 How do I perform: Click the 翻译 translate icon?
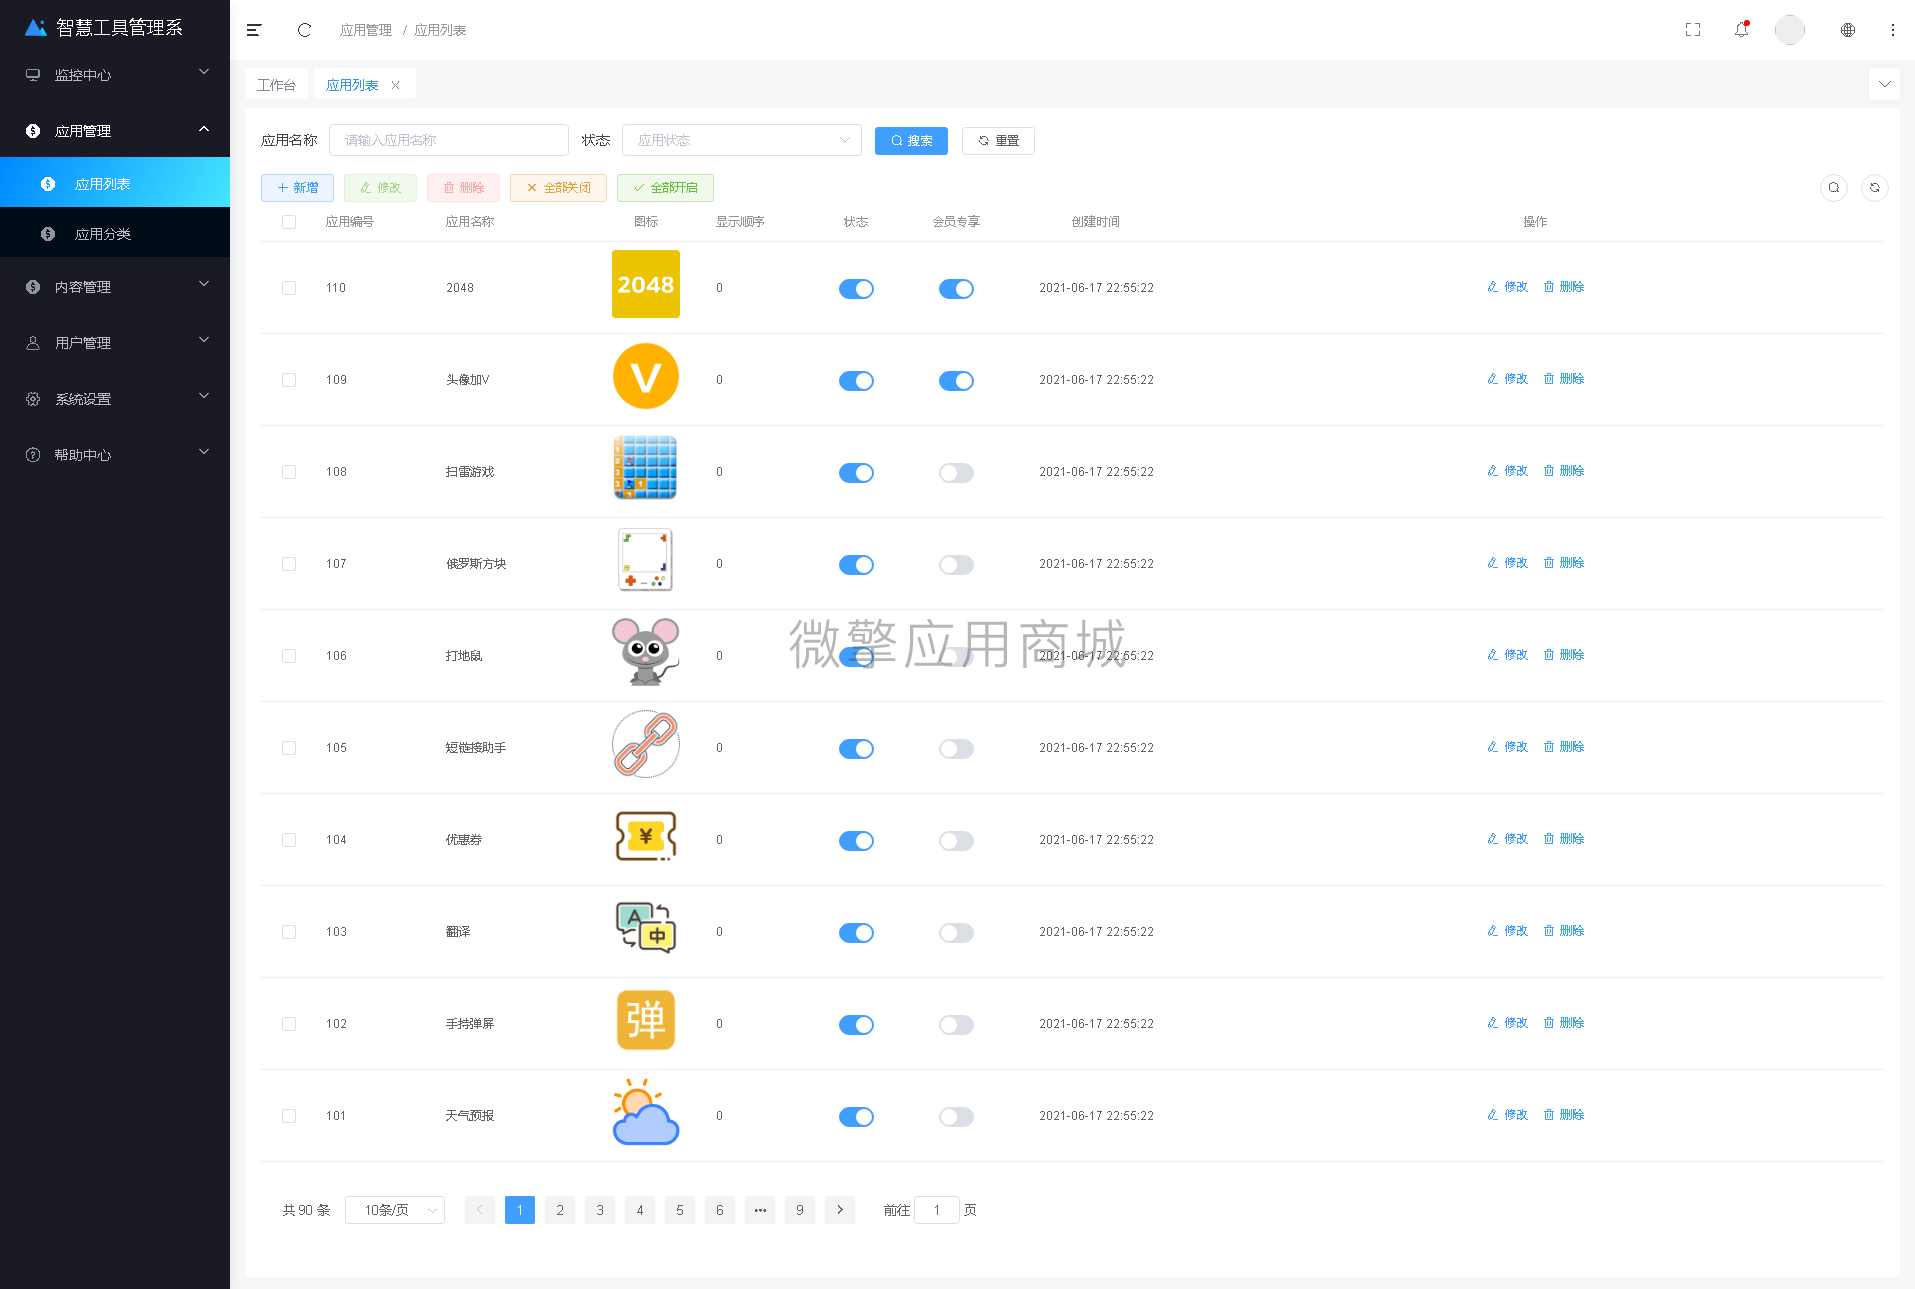pyautogui.click(x=646, y=928)
